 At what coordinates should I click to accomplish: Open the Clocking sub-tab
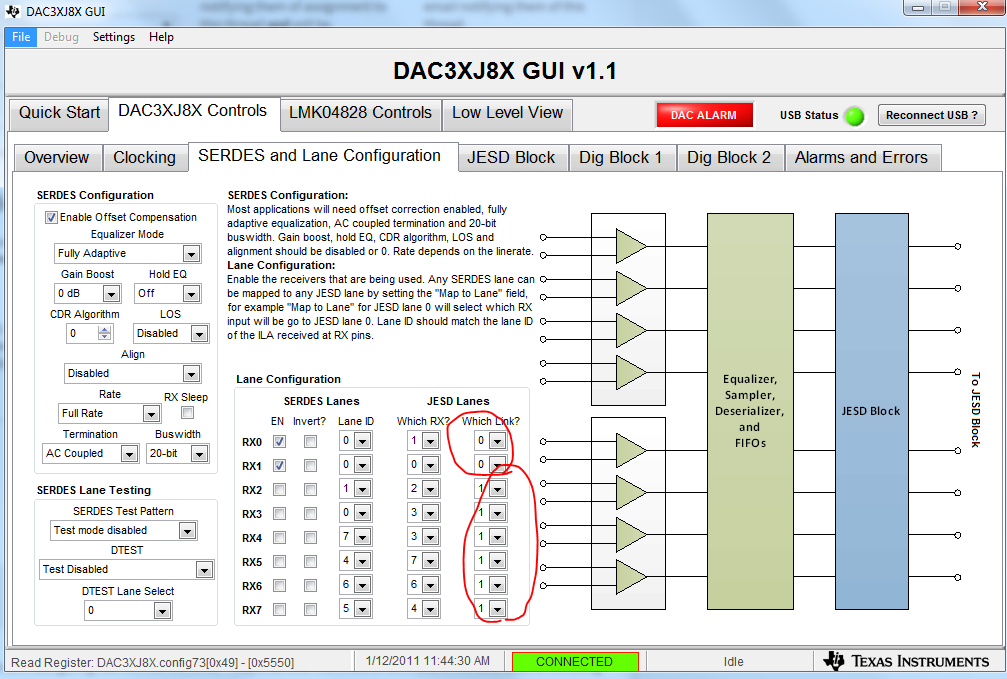pyautogui.click(x=144, y=158)
